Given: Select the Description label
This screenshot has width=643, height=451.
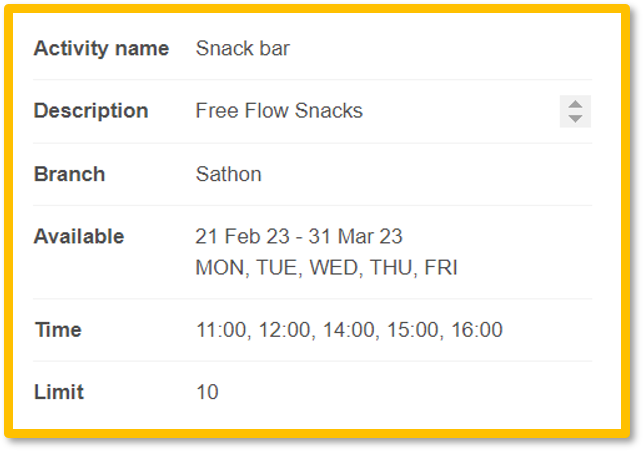Looking at the screenshot, I should [x=91, y=111].
